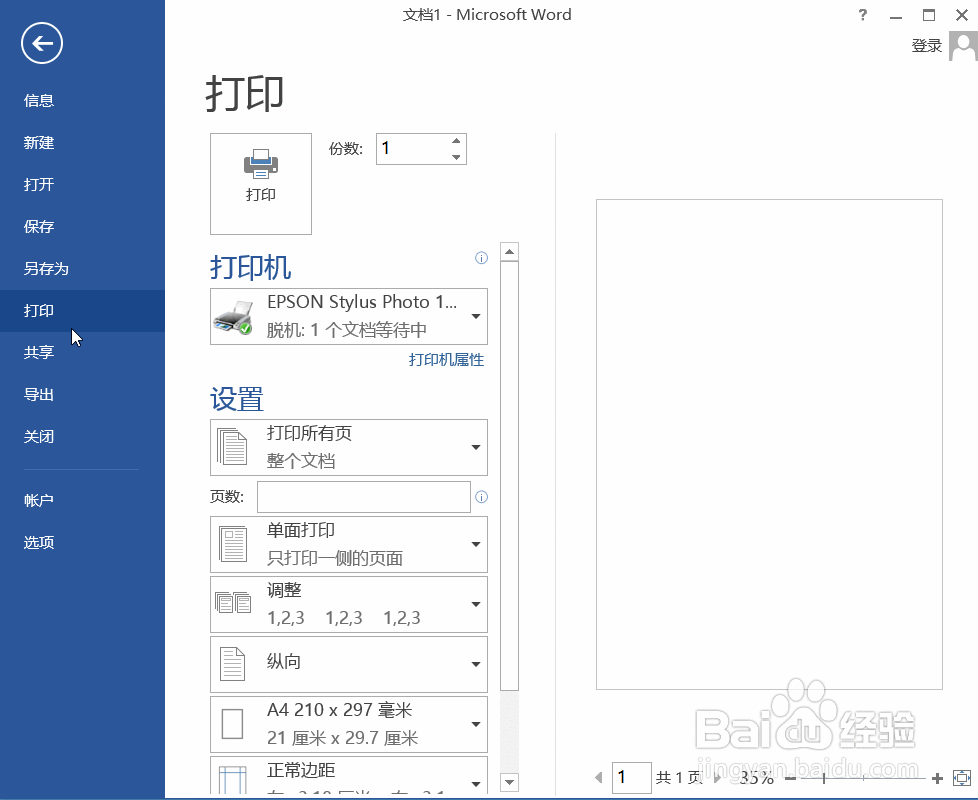Viewport: 978px width, 800px height.
Task: Select 打开 in the backstage menu
Action: tap(39, 185)
